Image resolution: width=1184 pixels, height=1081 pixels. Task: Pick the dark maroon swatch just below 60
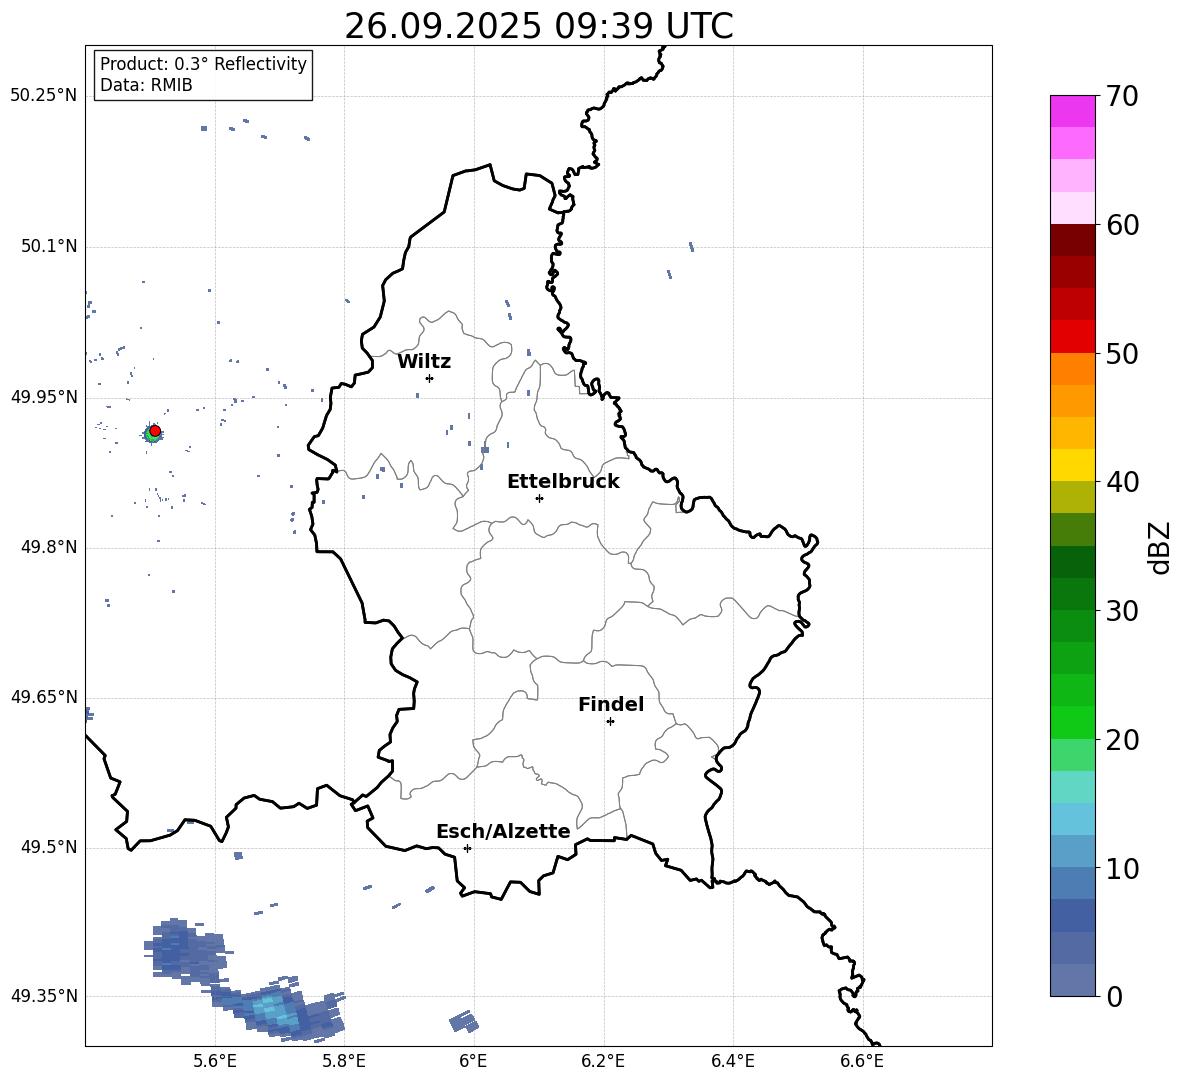1073,240
